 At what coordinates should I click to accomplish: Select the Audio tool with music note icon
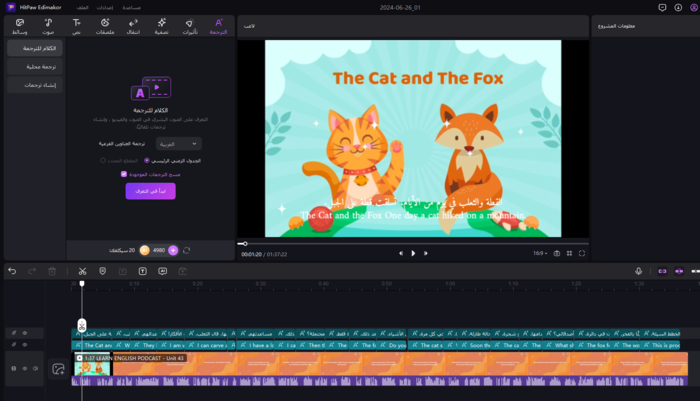[x=47, y=25]
